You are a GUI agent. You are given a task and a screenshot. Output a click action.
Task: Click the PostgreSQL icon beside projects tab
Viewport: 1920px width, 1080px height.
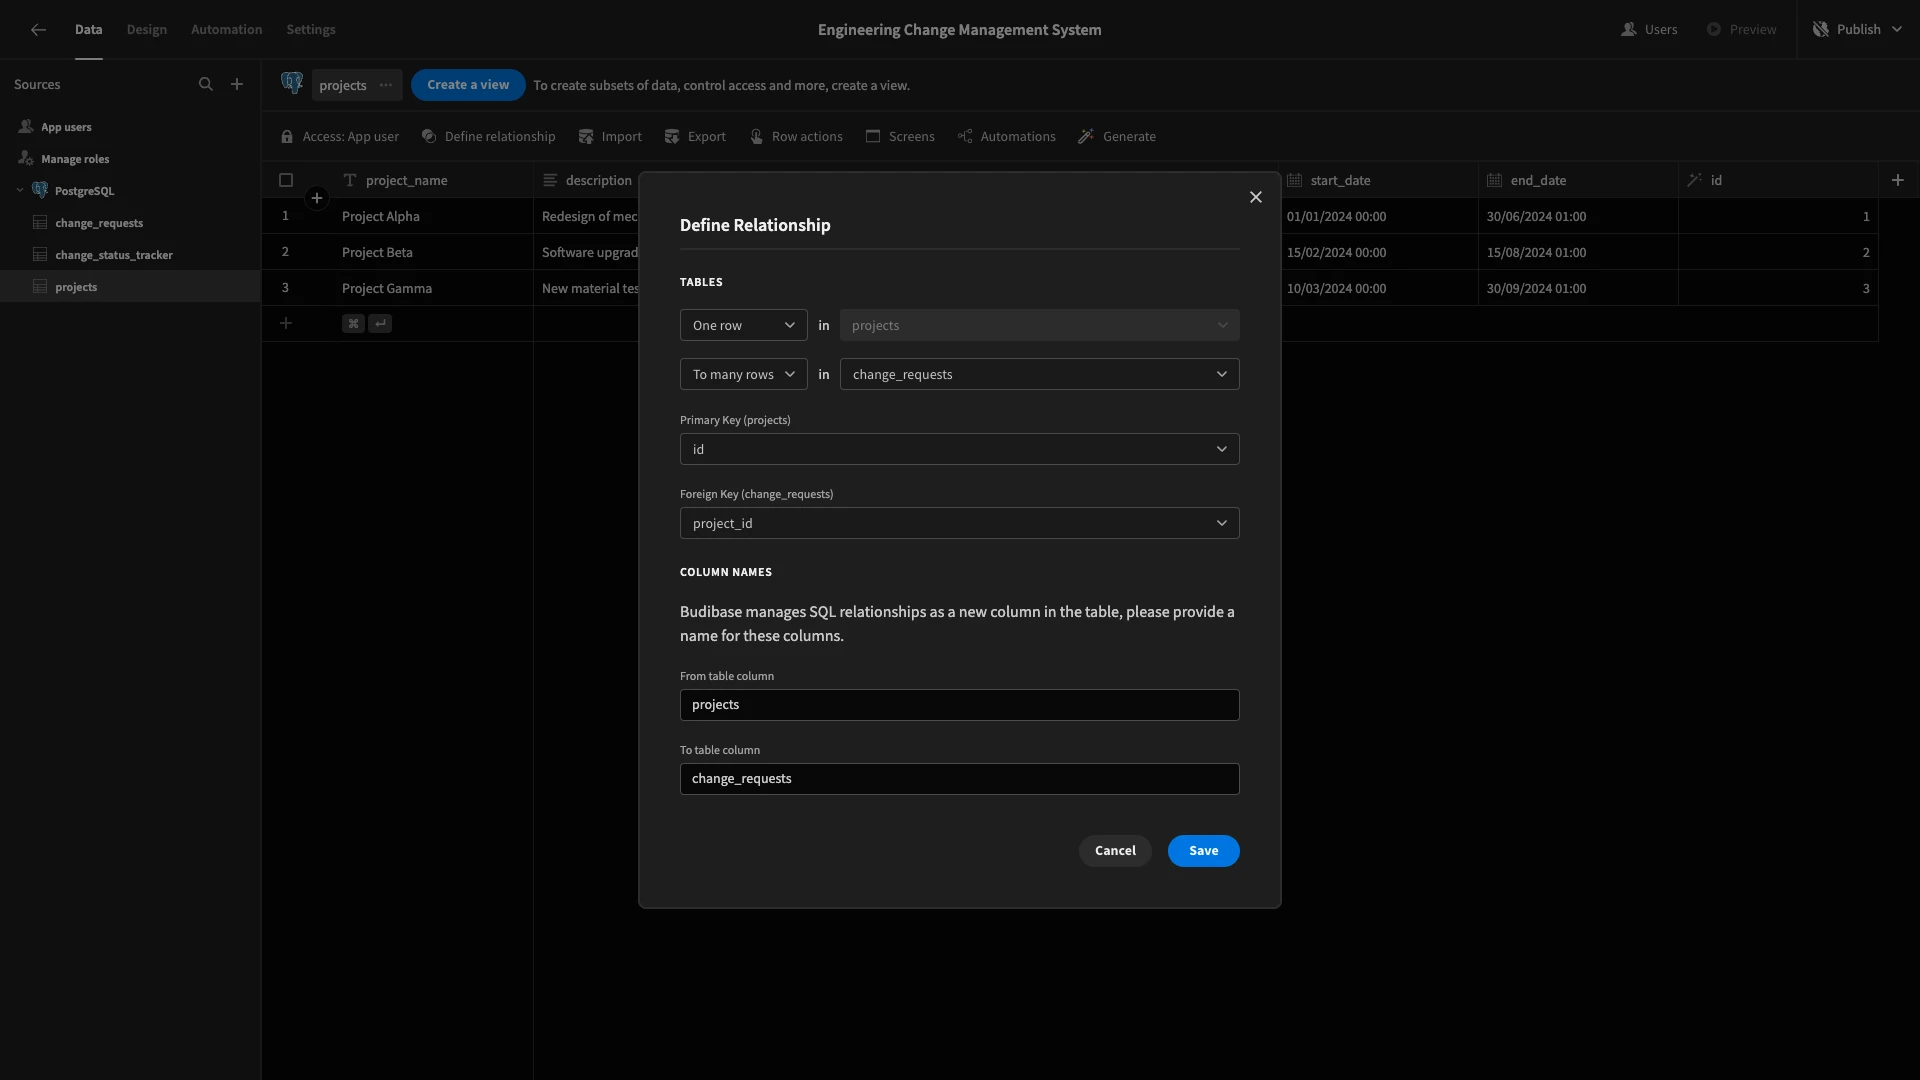coord(292,84)
